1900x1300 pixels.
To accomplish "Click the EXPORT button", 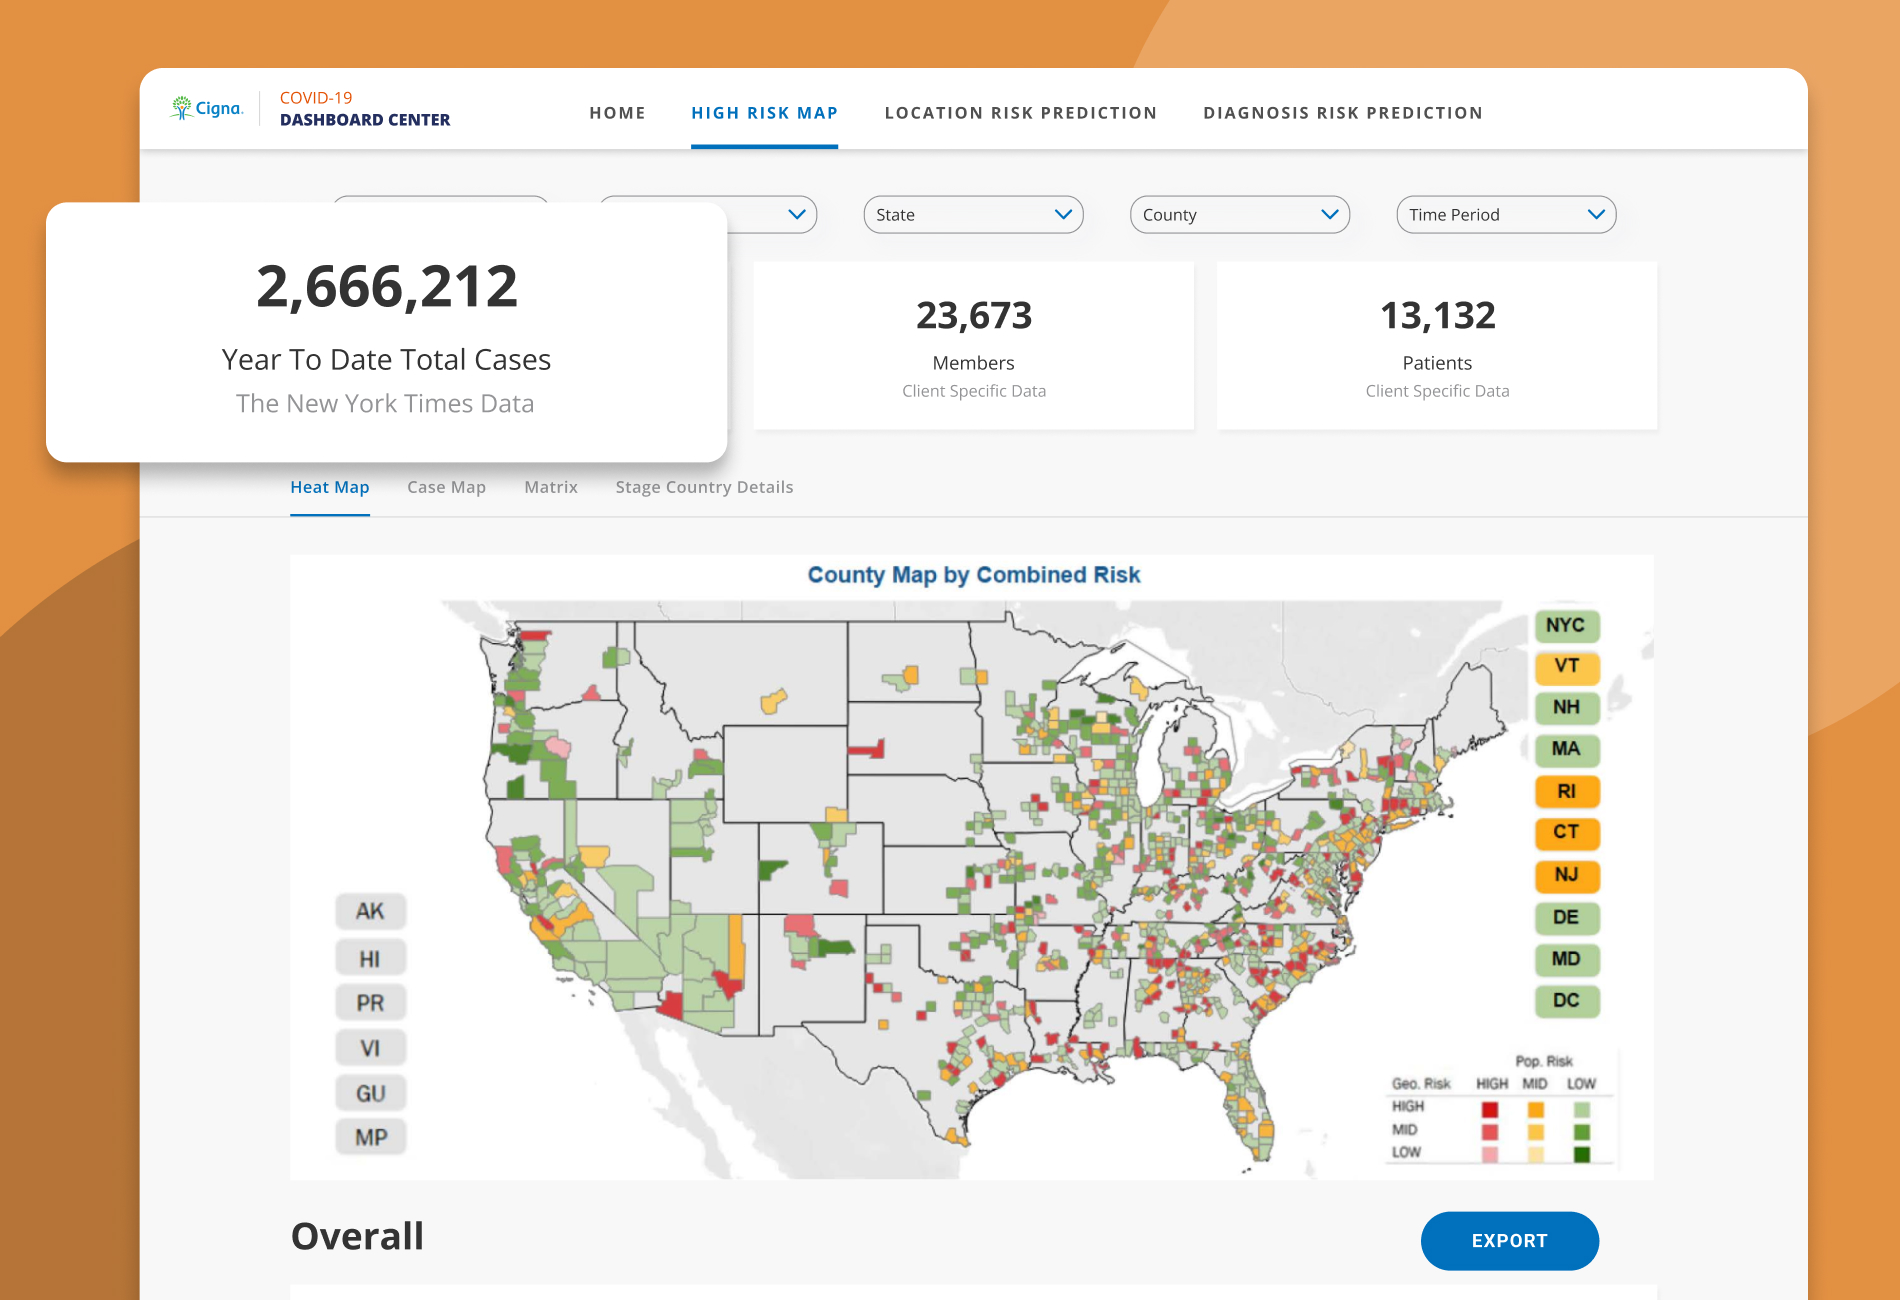I will (x=1509, y=1241).
